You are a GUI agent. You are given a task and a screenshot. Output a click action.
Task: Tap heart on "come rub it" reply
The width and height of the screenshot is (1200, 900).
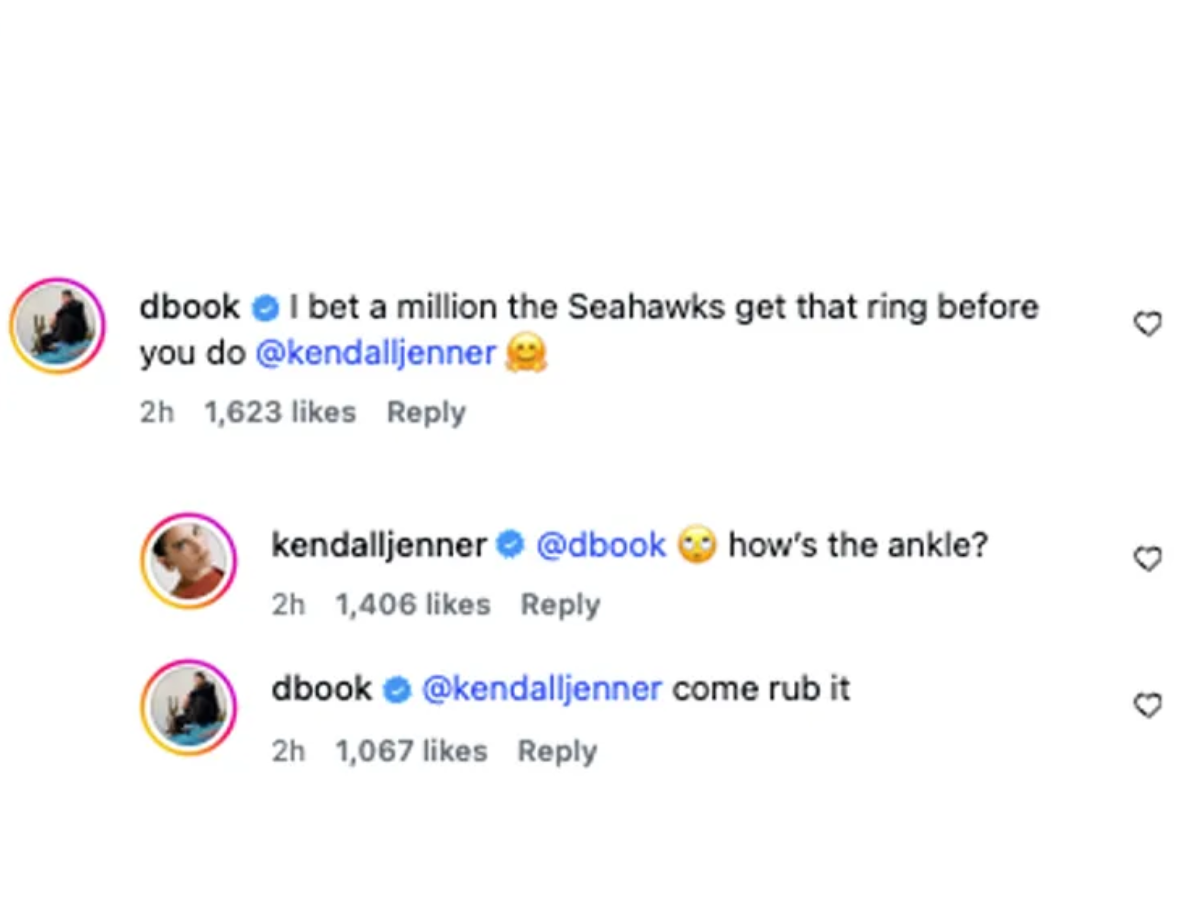(1149, 706)
